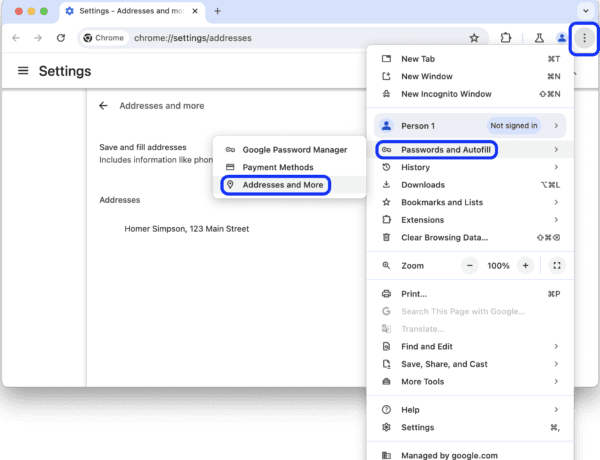Expand the Person 1 submenu chevron
Screen dimensions: 600x460
(x=556, y=126)
